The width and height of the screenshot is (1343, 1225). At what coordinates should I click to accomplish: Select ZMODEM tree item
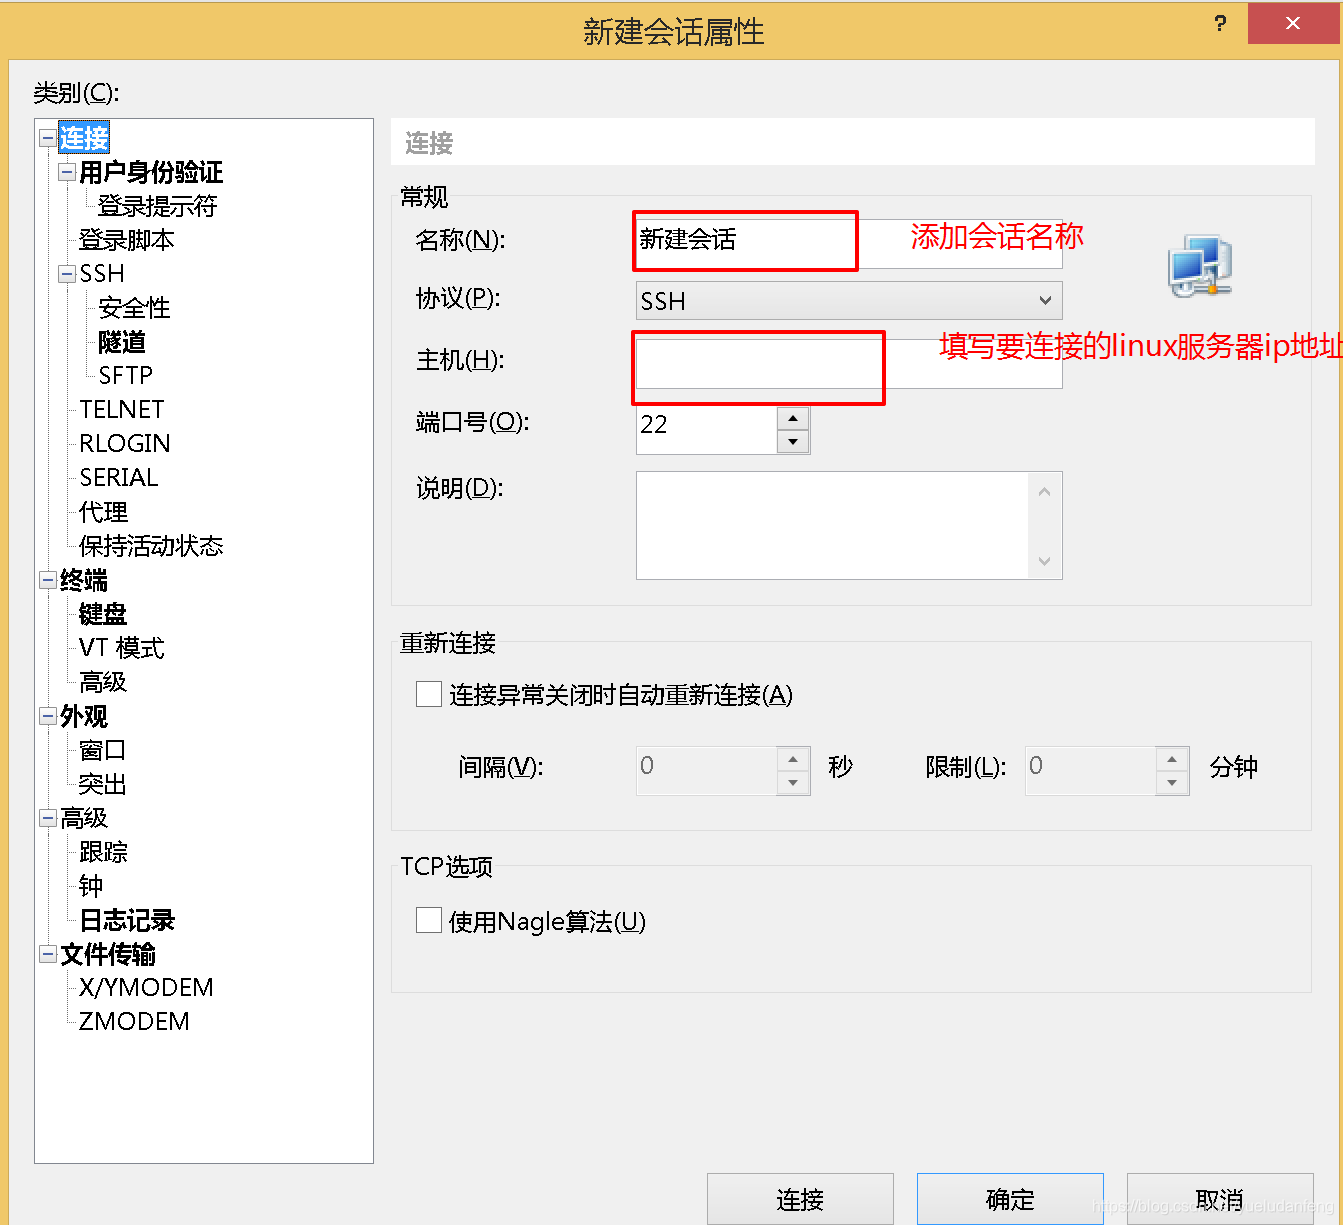tap(134, 1022)
